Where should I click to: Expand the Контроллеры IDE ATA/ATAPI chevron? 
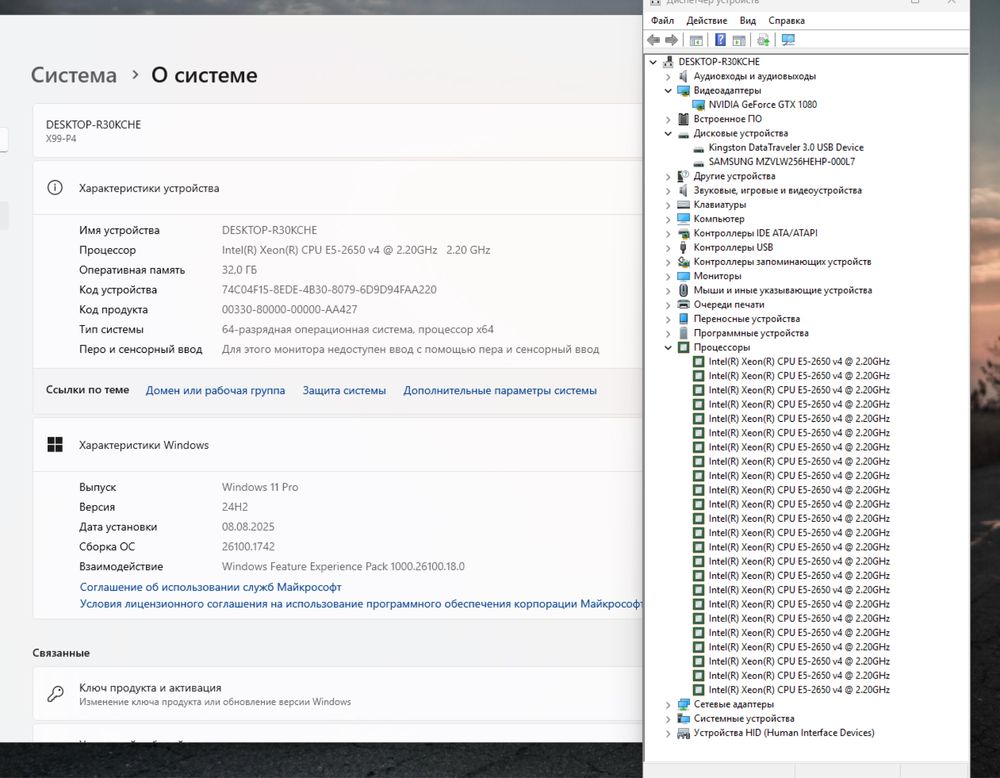point(668,233)
